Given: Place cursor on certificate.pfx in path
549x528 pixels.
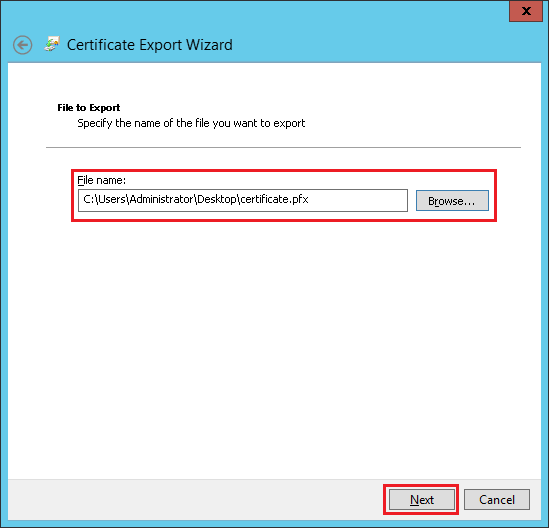Looking at the screenshot, I should [x=274, y=199].
